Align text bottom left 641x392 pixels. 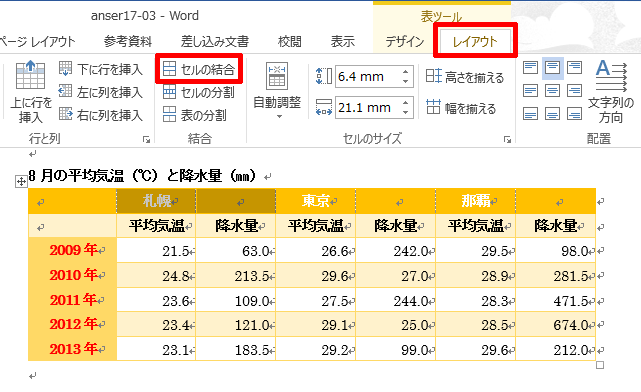pos(530,114)
